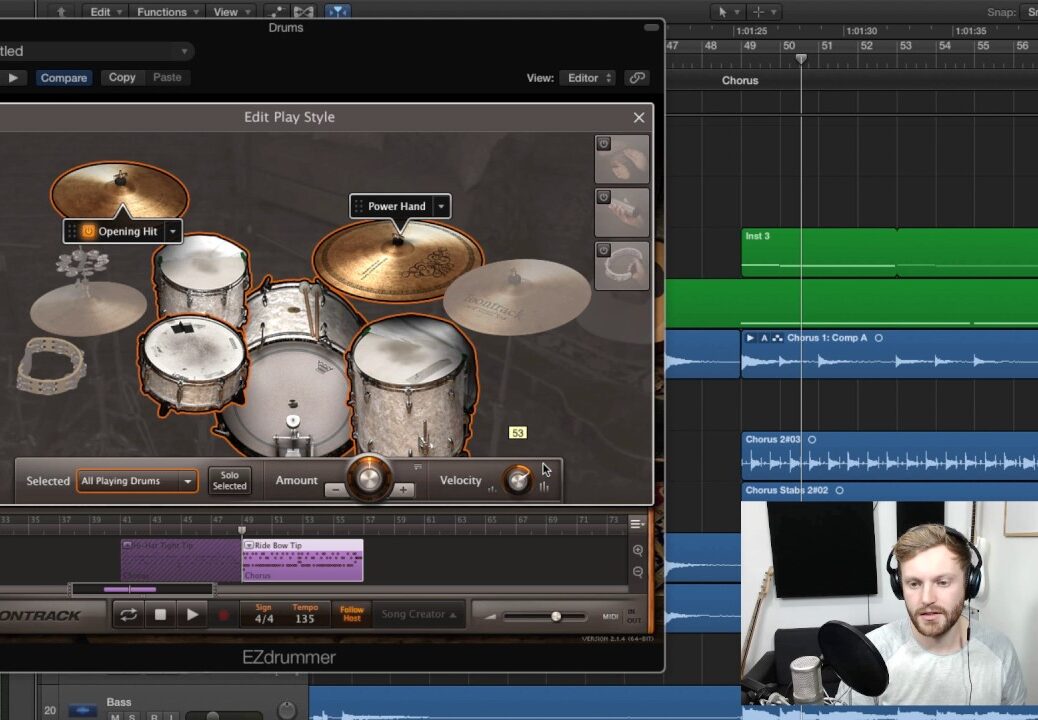Toggle the Follow Host button
The image size is (1038, 720).
click(352, 614)
